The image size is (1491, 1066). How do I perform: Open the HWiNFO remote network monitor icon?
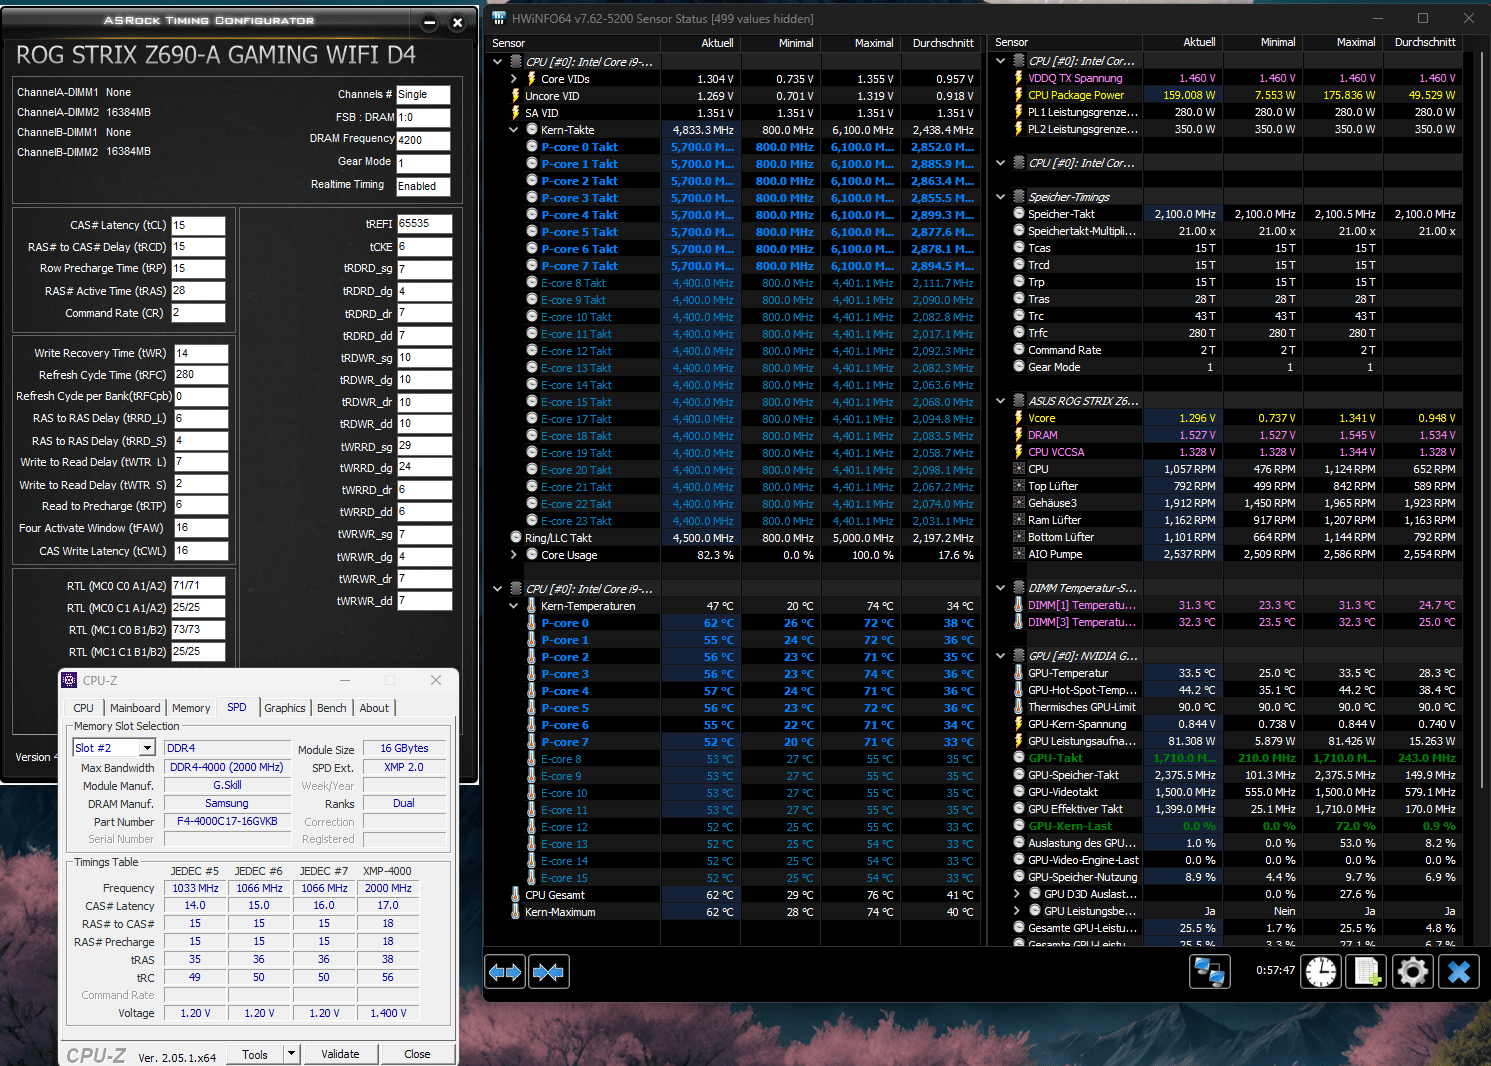[x=1210, y=971]
